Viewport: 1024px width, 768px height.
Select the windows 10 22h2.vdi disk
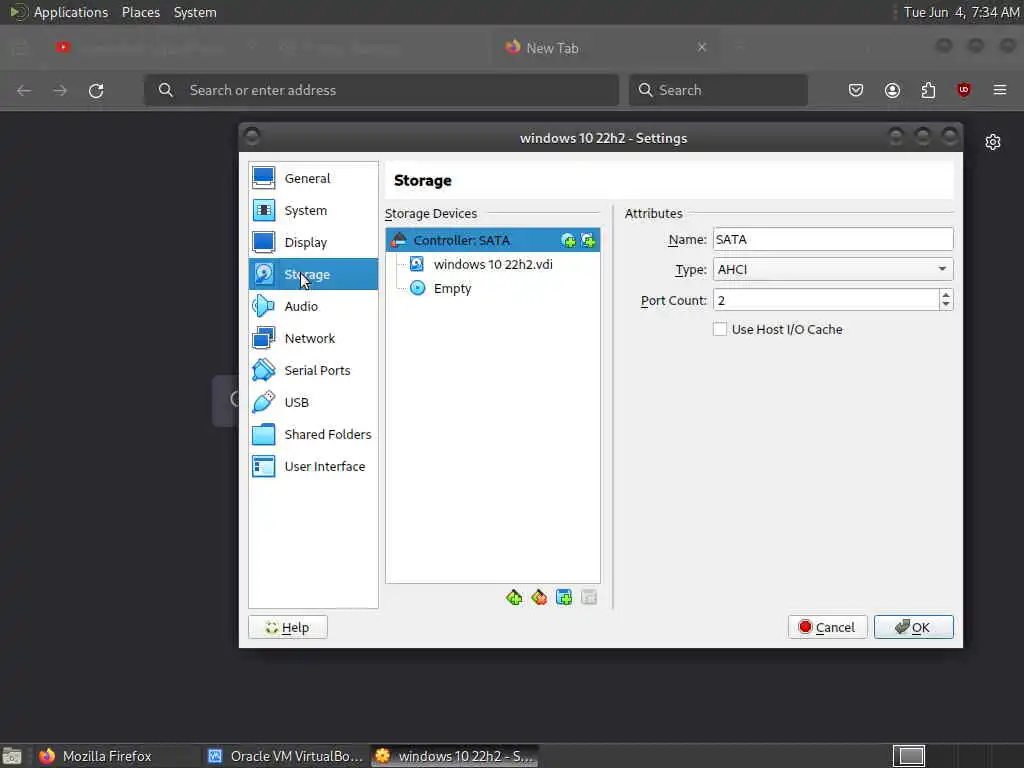(493, 264)
